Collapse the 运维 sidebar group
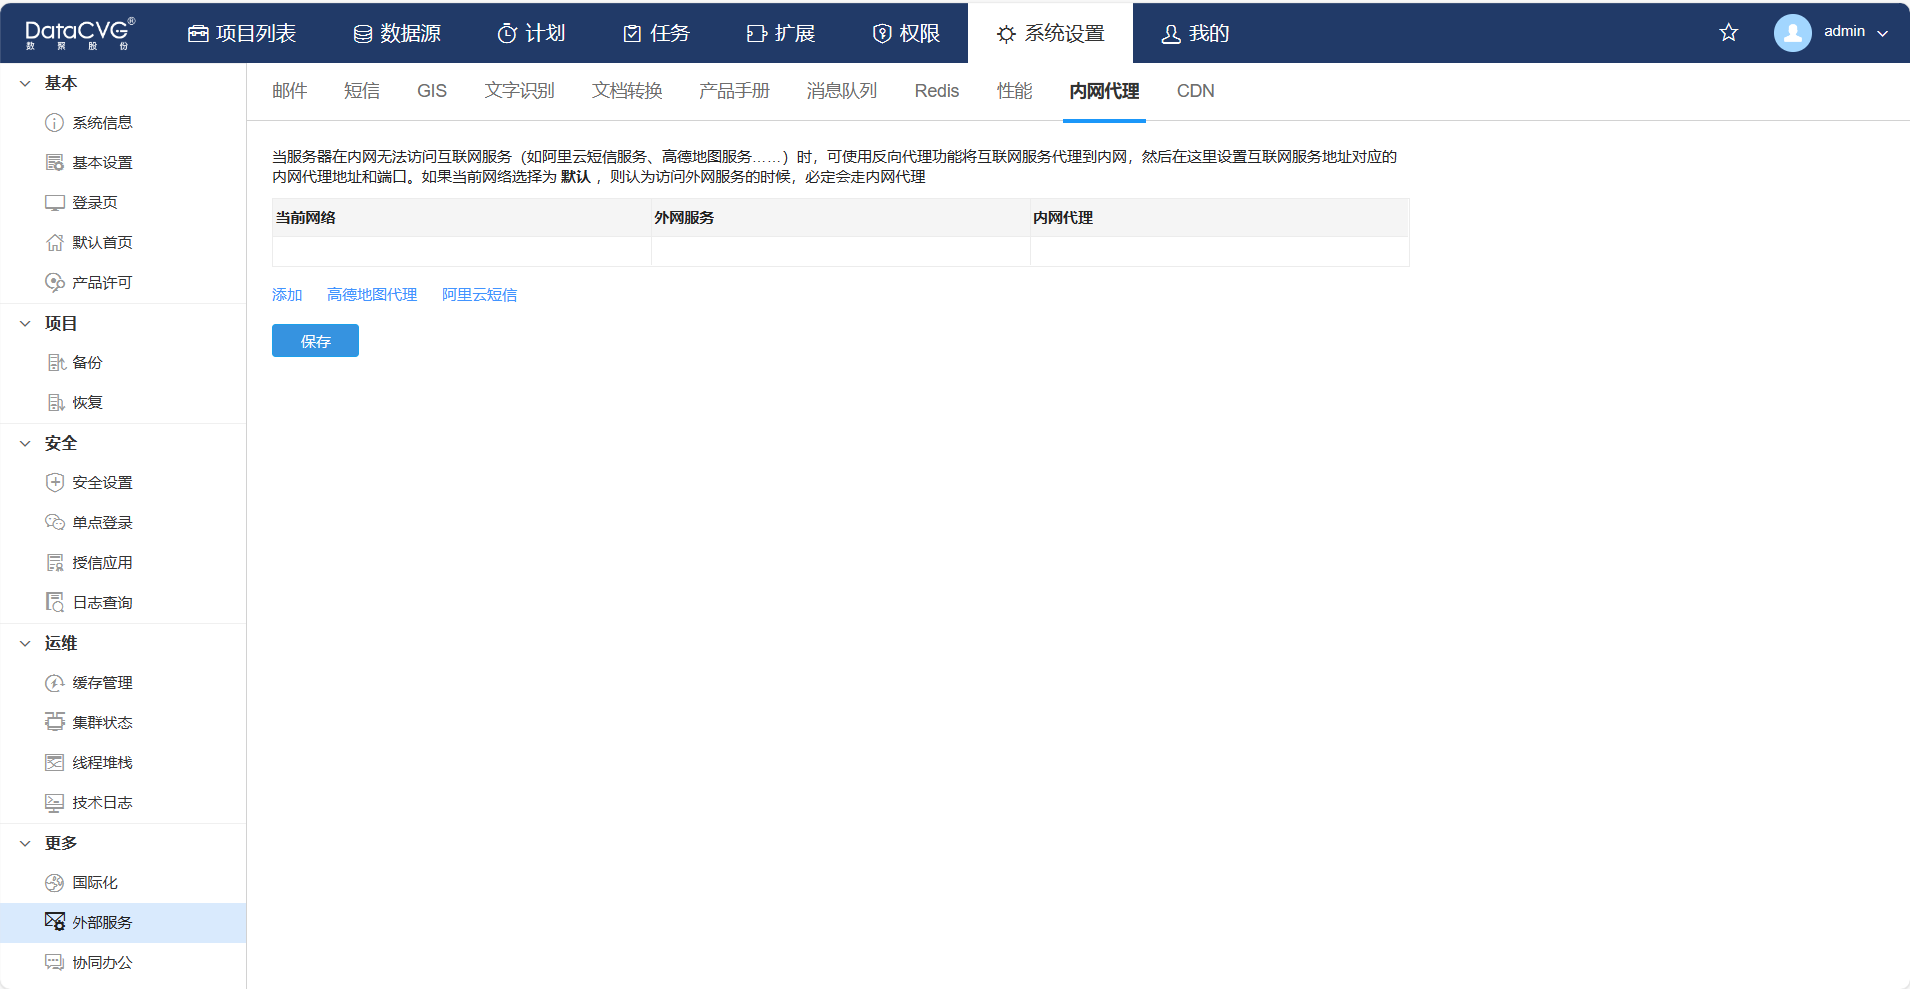Viewport: 1910px width, 989px height. 25,644
